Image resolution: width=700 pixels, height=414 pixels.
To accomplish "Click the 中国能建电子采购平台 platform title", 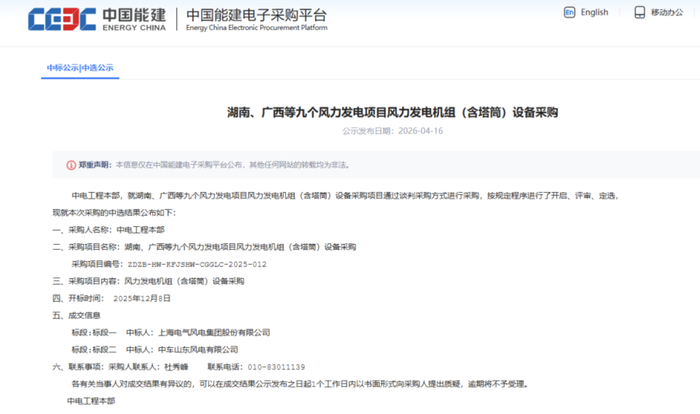I will click(x=257, y=15).
